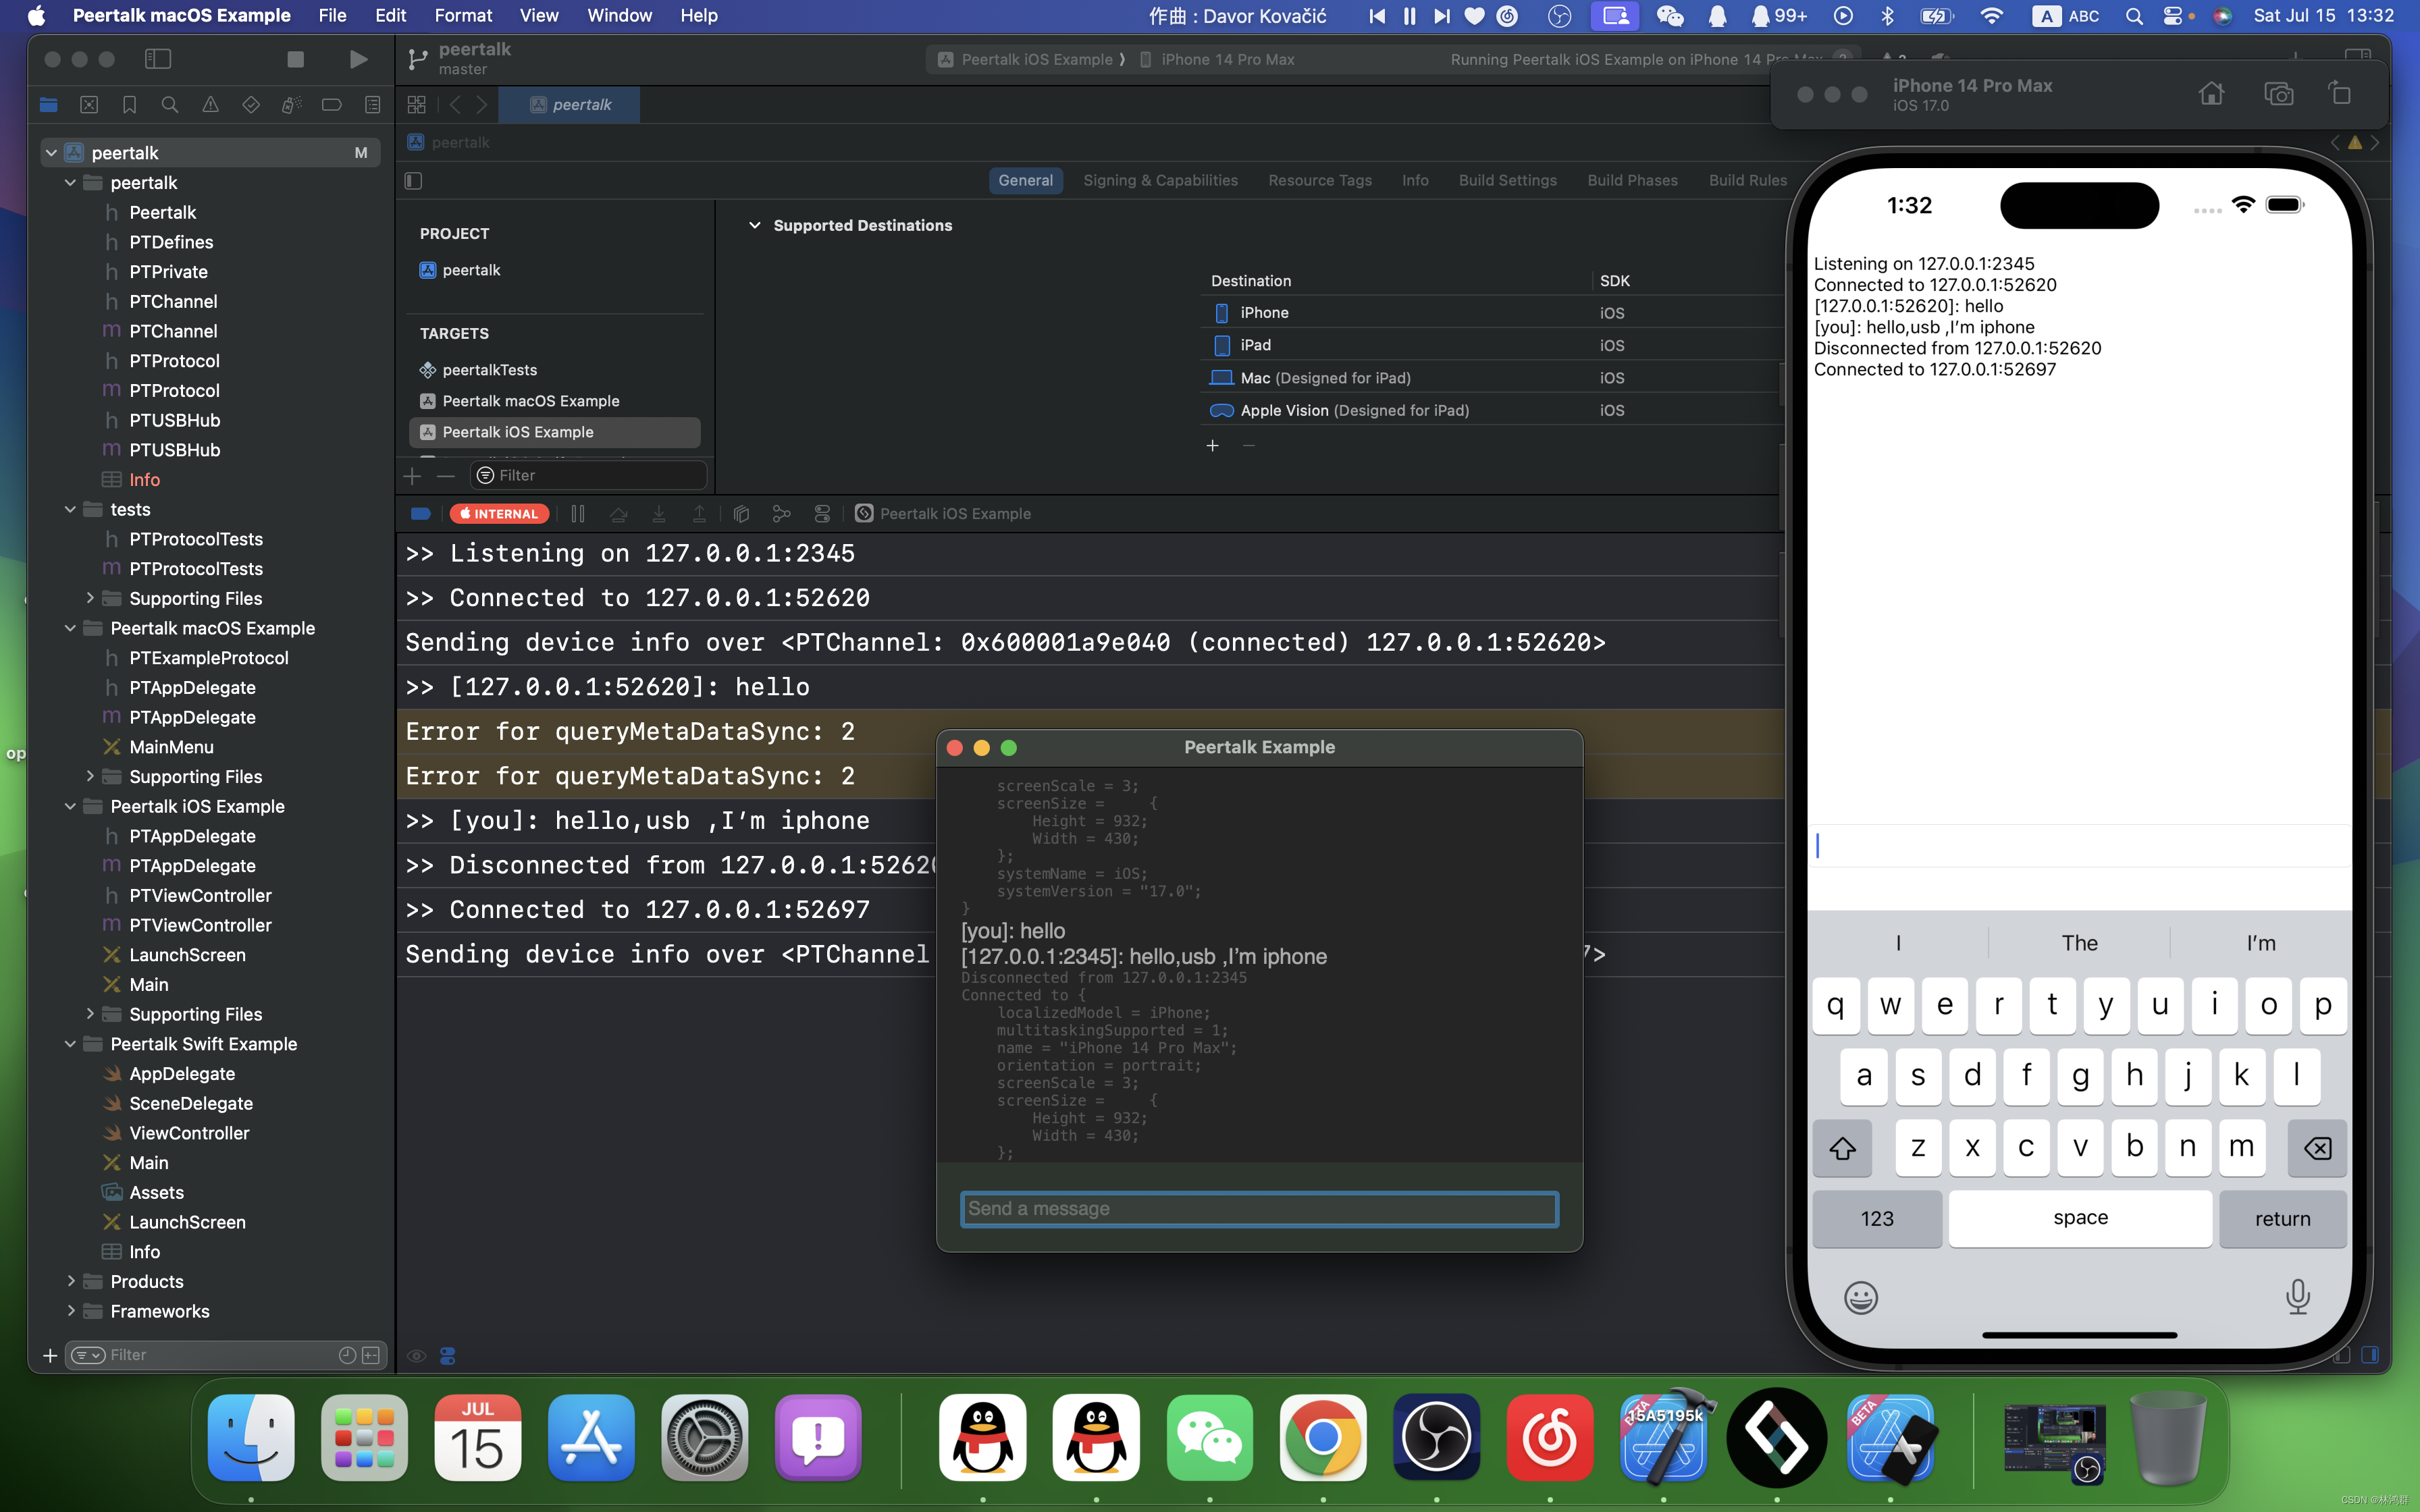Click the Run play button in Xcode toolbar

pyautogui.click(x=358, y=60)
